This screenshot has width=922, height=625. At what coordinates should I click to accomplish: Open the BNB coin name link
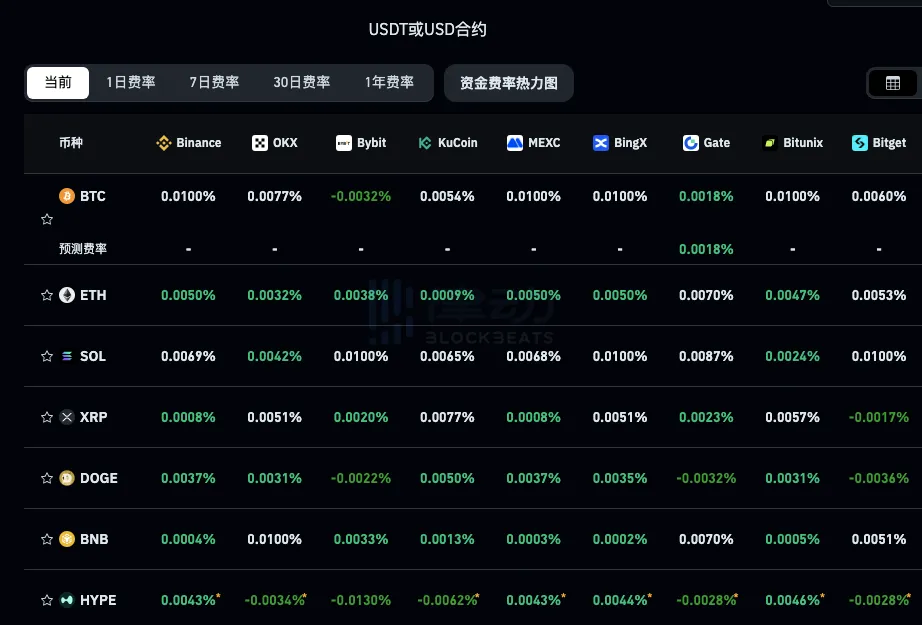(x=94, y=539)
